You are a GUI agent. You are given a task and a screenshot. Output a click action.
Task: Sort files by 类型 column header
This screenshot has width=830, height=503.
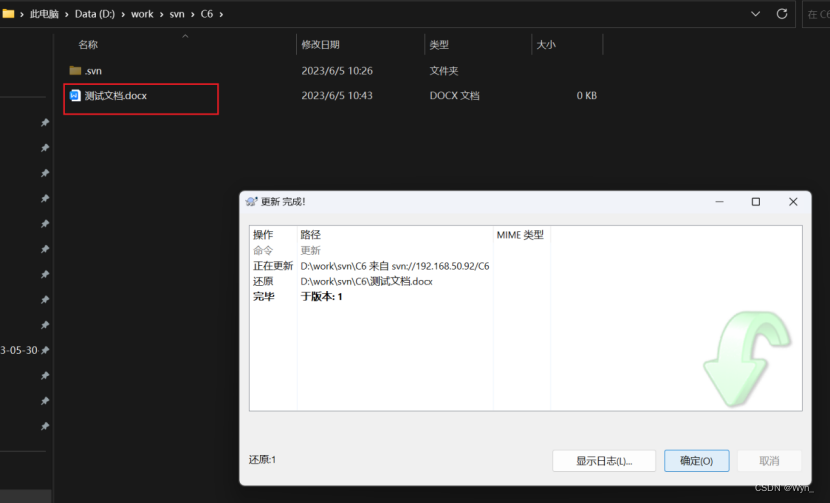pyautogui.click(x=439, y=44)
